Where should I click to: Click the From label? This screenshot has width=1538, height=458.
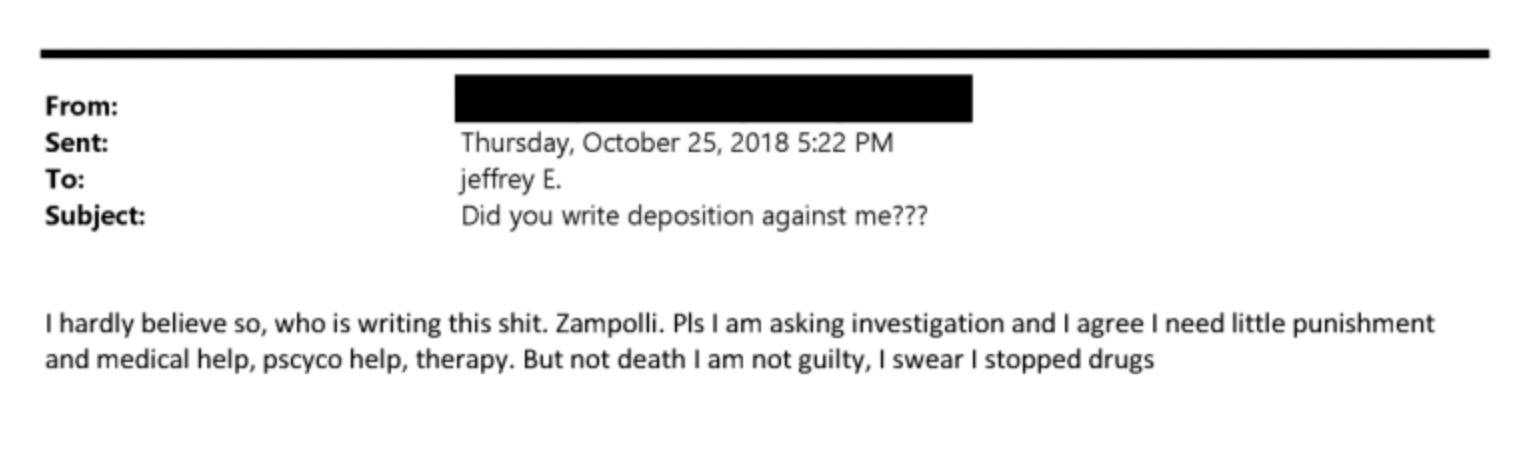[x=81, y=106]
